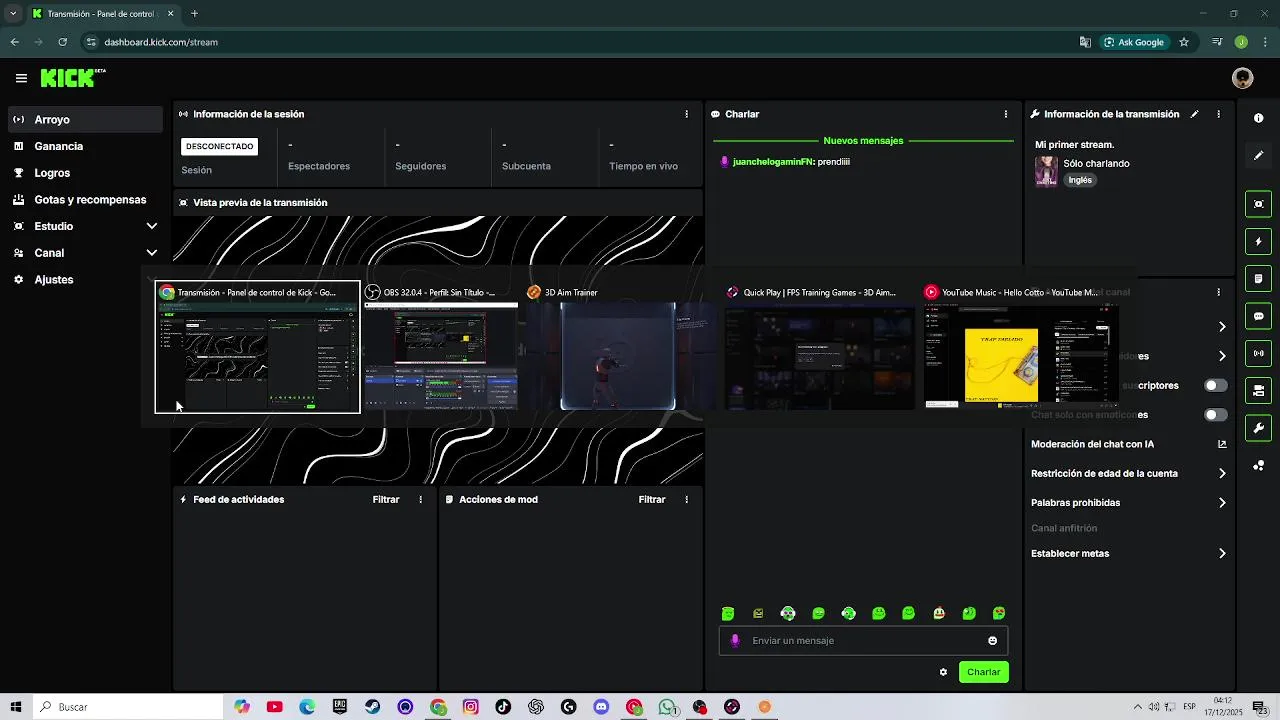
Task: Open the profile avatar menu
Action: point(1242,78)
